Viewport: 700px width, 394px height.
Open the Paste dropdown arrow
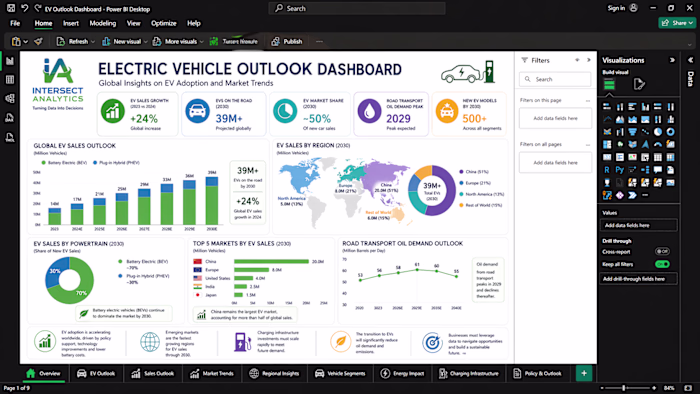click(x=26, y=41)
